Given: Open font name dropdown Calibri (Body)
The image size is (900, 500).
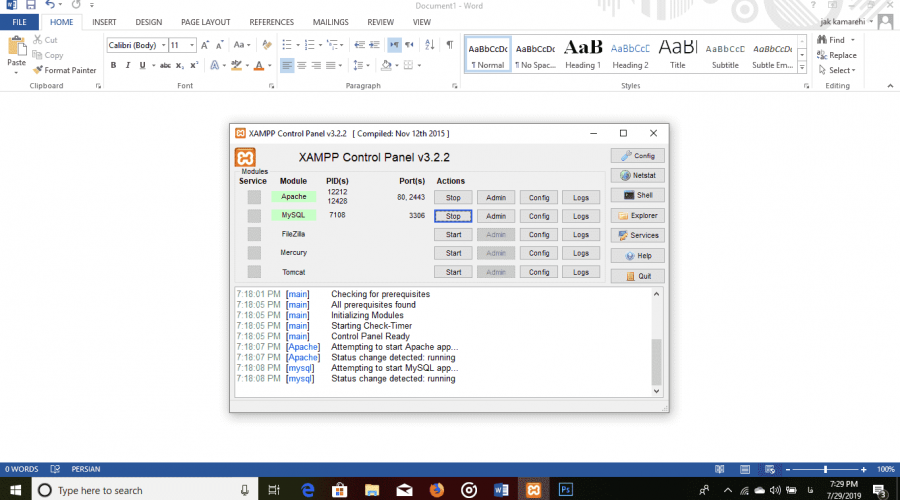Looking at the screenshot, I should click(x=164, y=45).
